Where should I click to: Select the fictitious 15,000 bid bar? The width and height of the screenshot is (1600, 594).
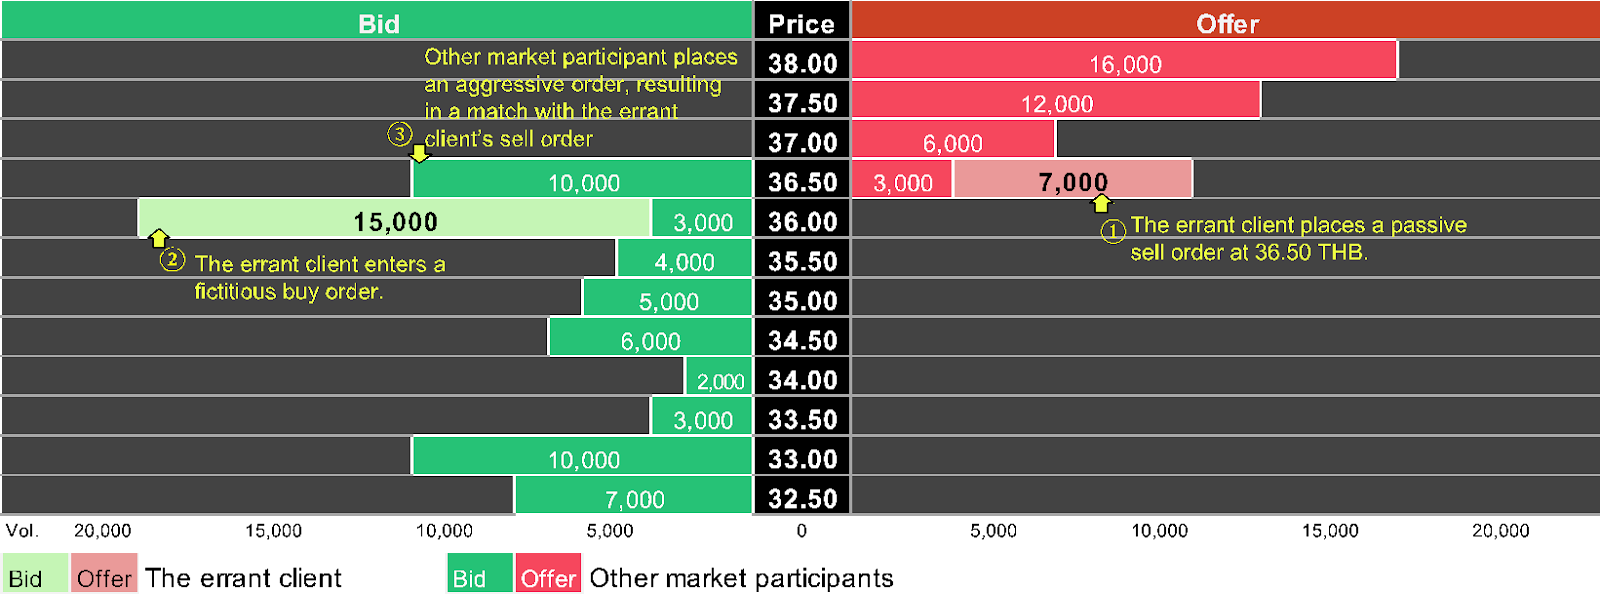pyautogui.click(x=394, y=220)
